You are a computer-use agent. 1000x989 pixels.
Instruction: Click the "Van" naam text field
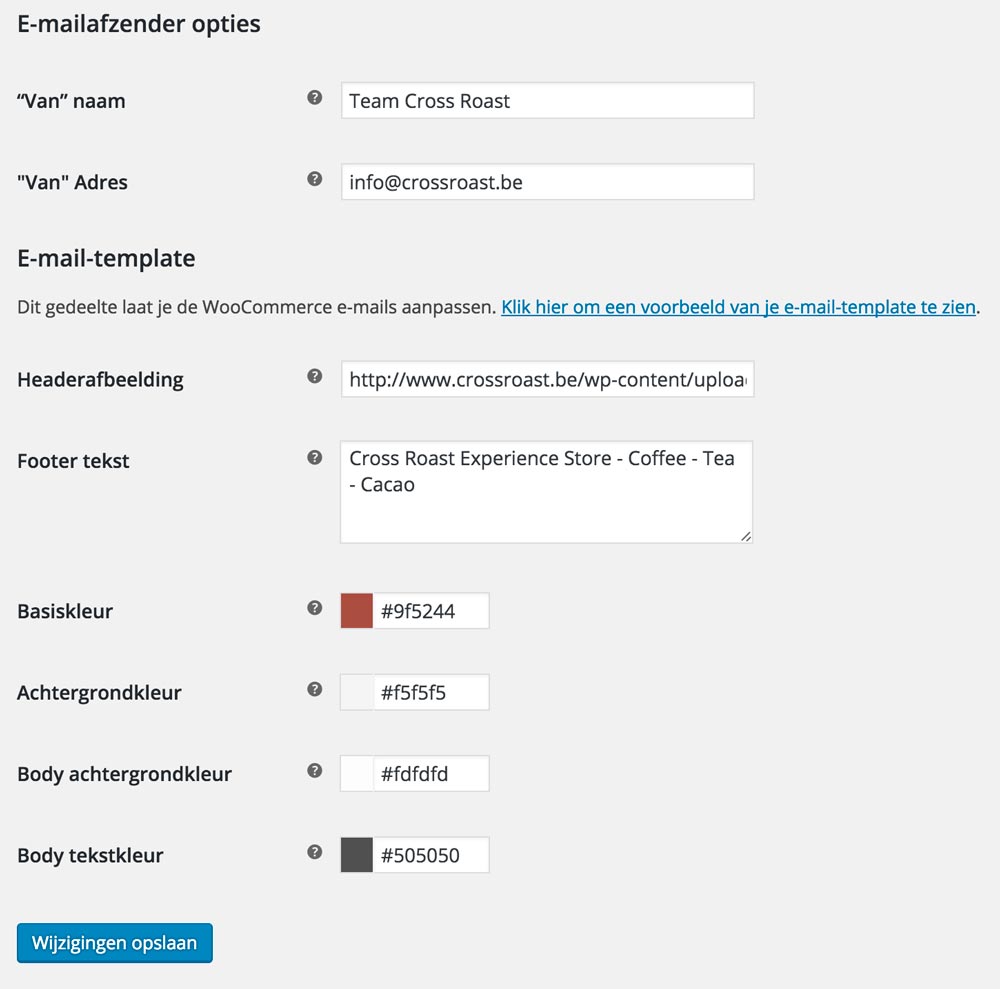click(x=547, y=101)
